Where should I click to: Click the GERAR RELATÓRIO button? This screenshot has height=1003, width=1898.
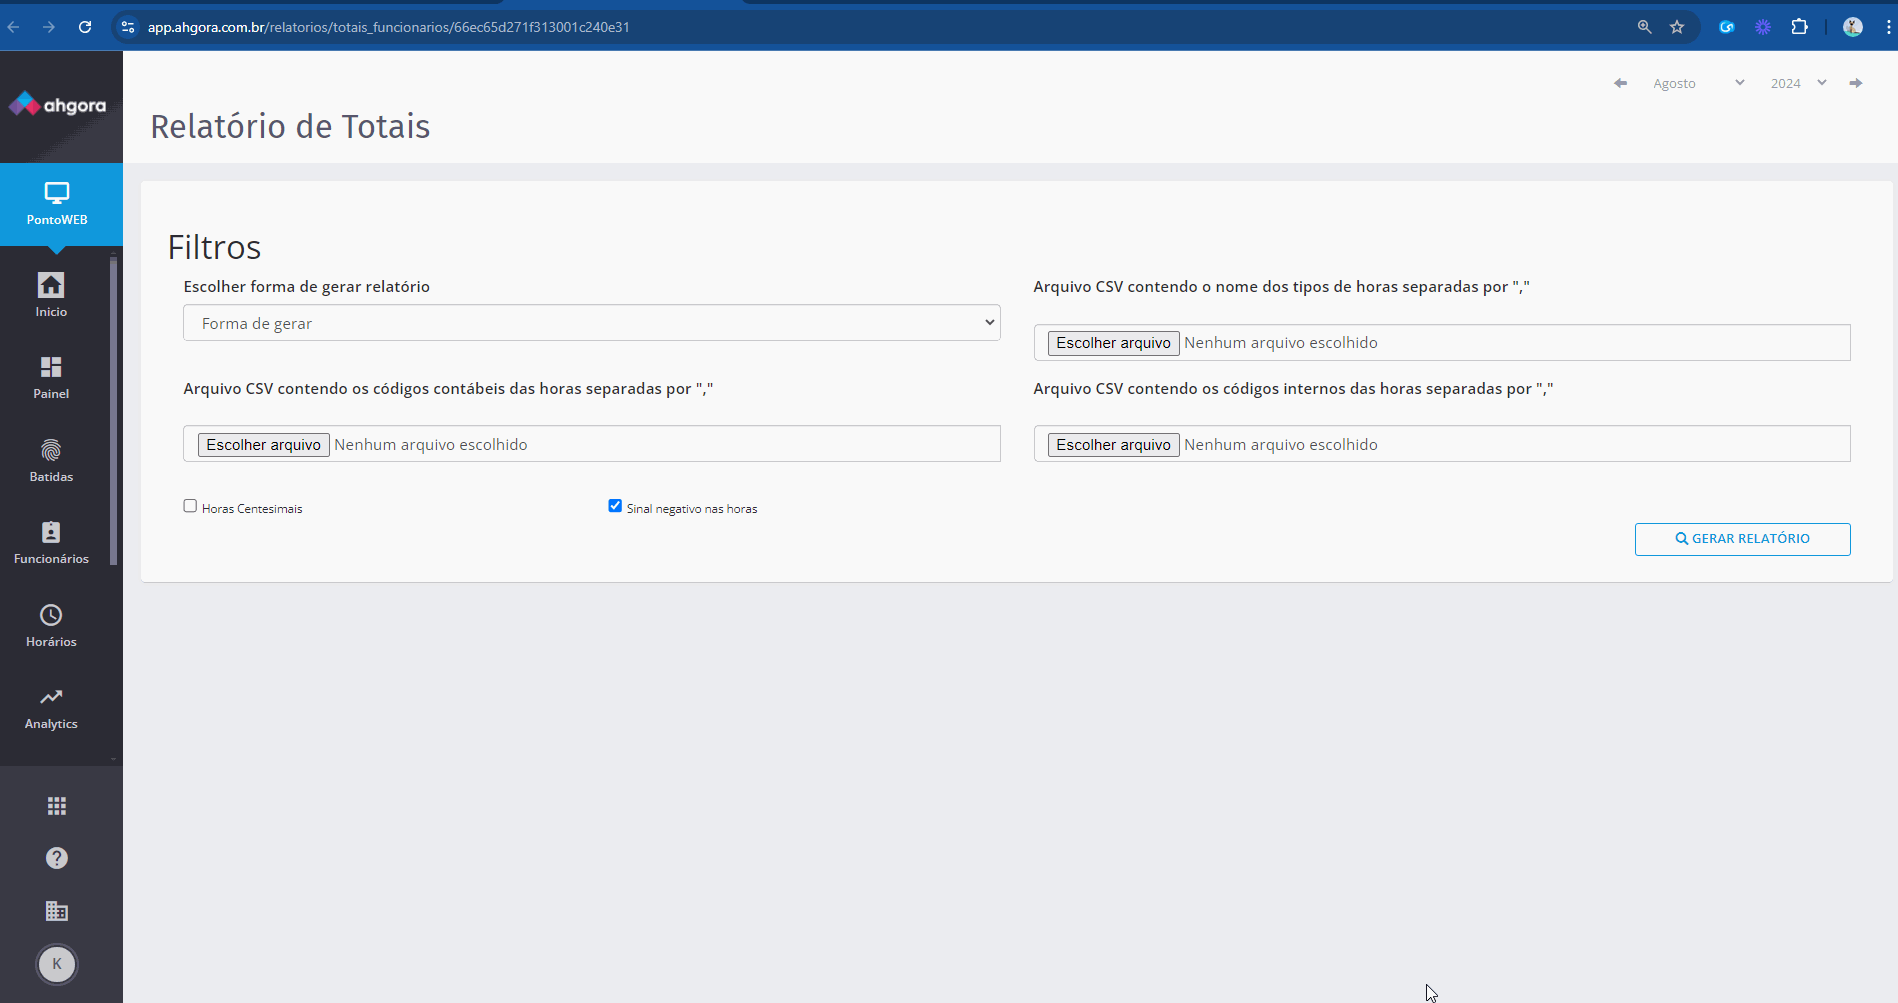(1742, 539)
